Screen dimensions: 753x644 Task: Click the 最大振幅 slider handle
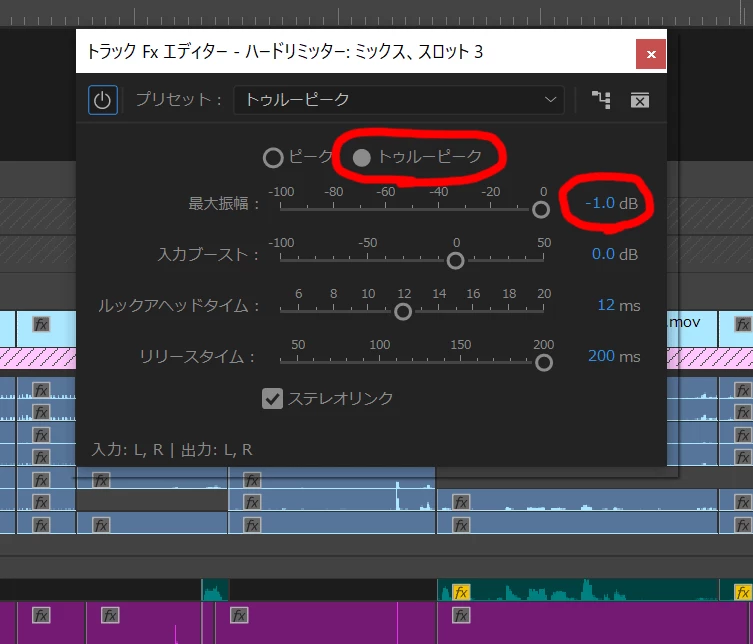point(541,209)
